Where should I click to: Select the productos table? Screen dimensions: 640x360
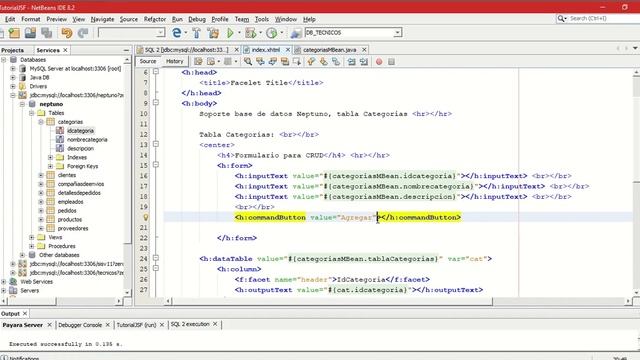(x=70, y=220)
